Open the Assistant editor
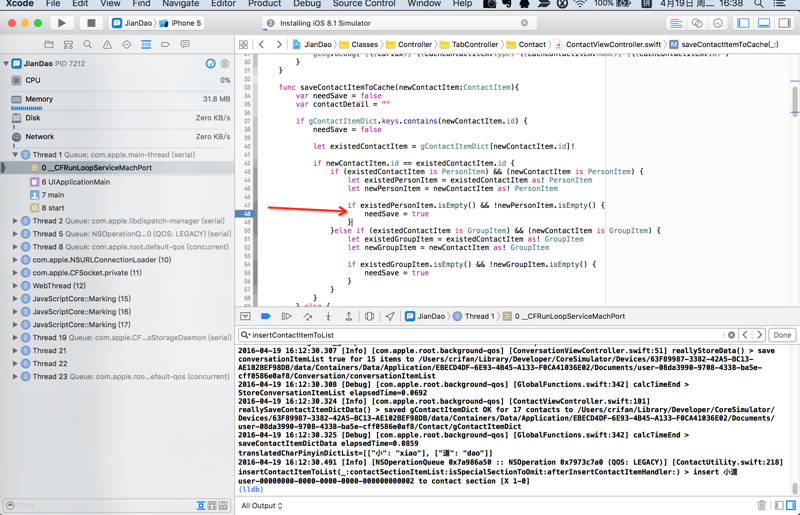 (697, 23)
